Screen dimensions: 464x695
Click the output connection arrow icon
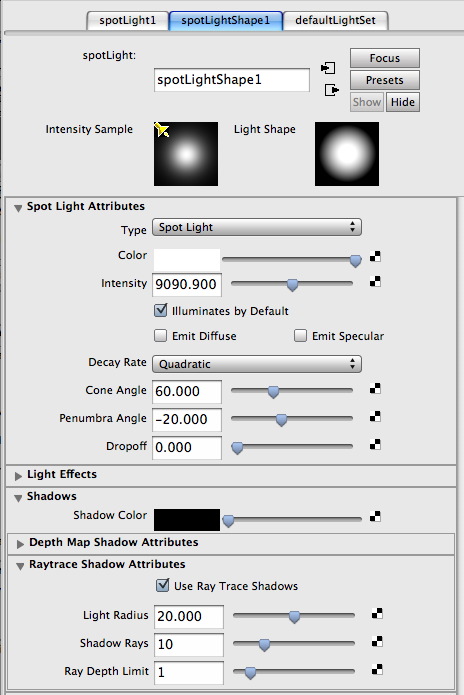pyautogui.click(x=331, y=90)
